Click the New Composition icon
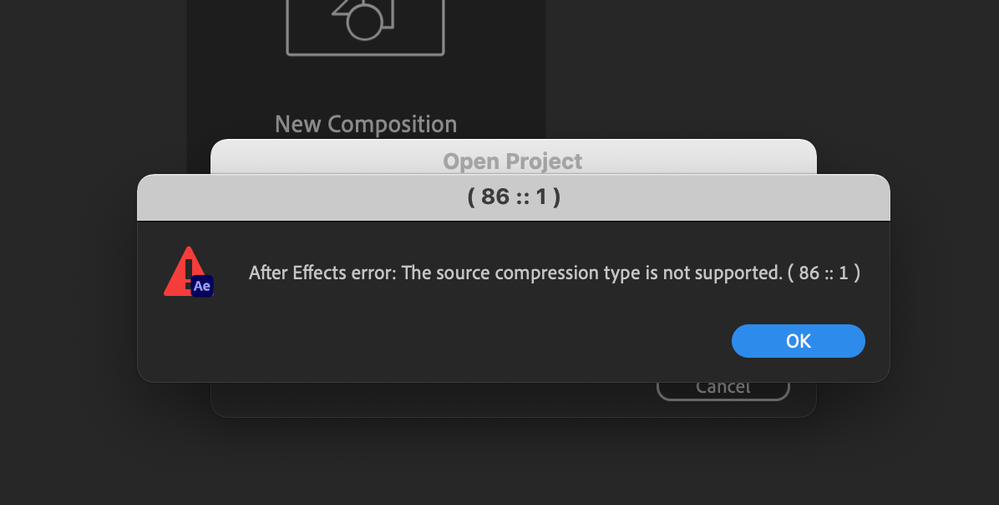The width and height of the screenshot is (999, 505). pos(365,25)
